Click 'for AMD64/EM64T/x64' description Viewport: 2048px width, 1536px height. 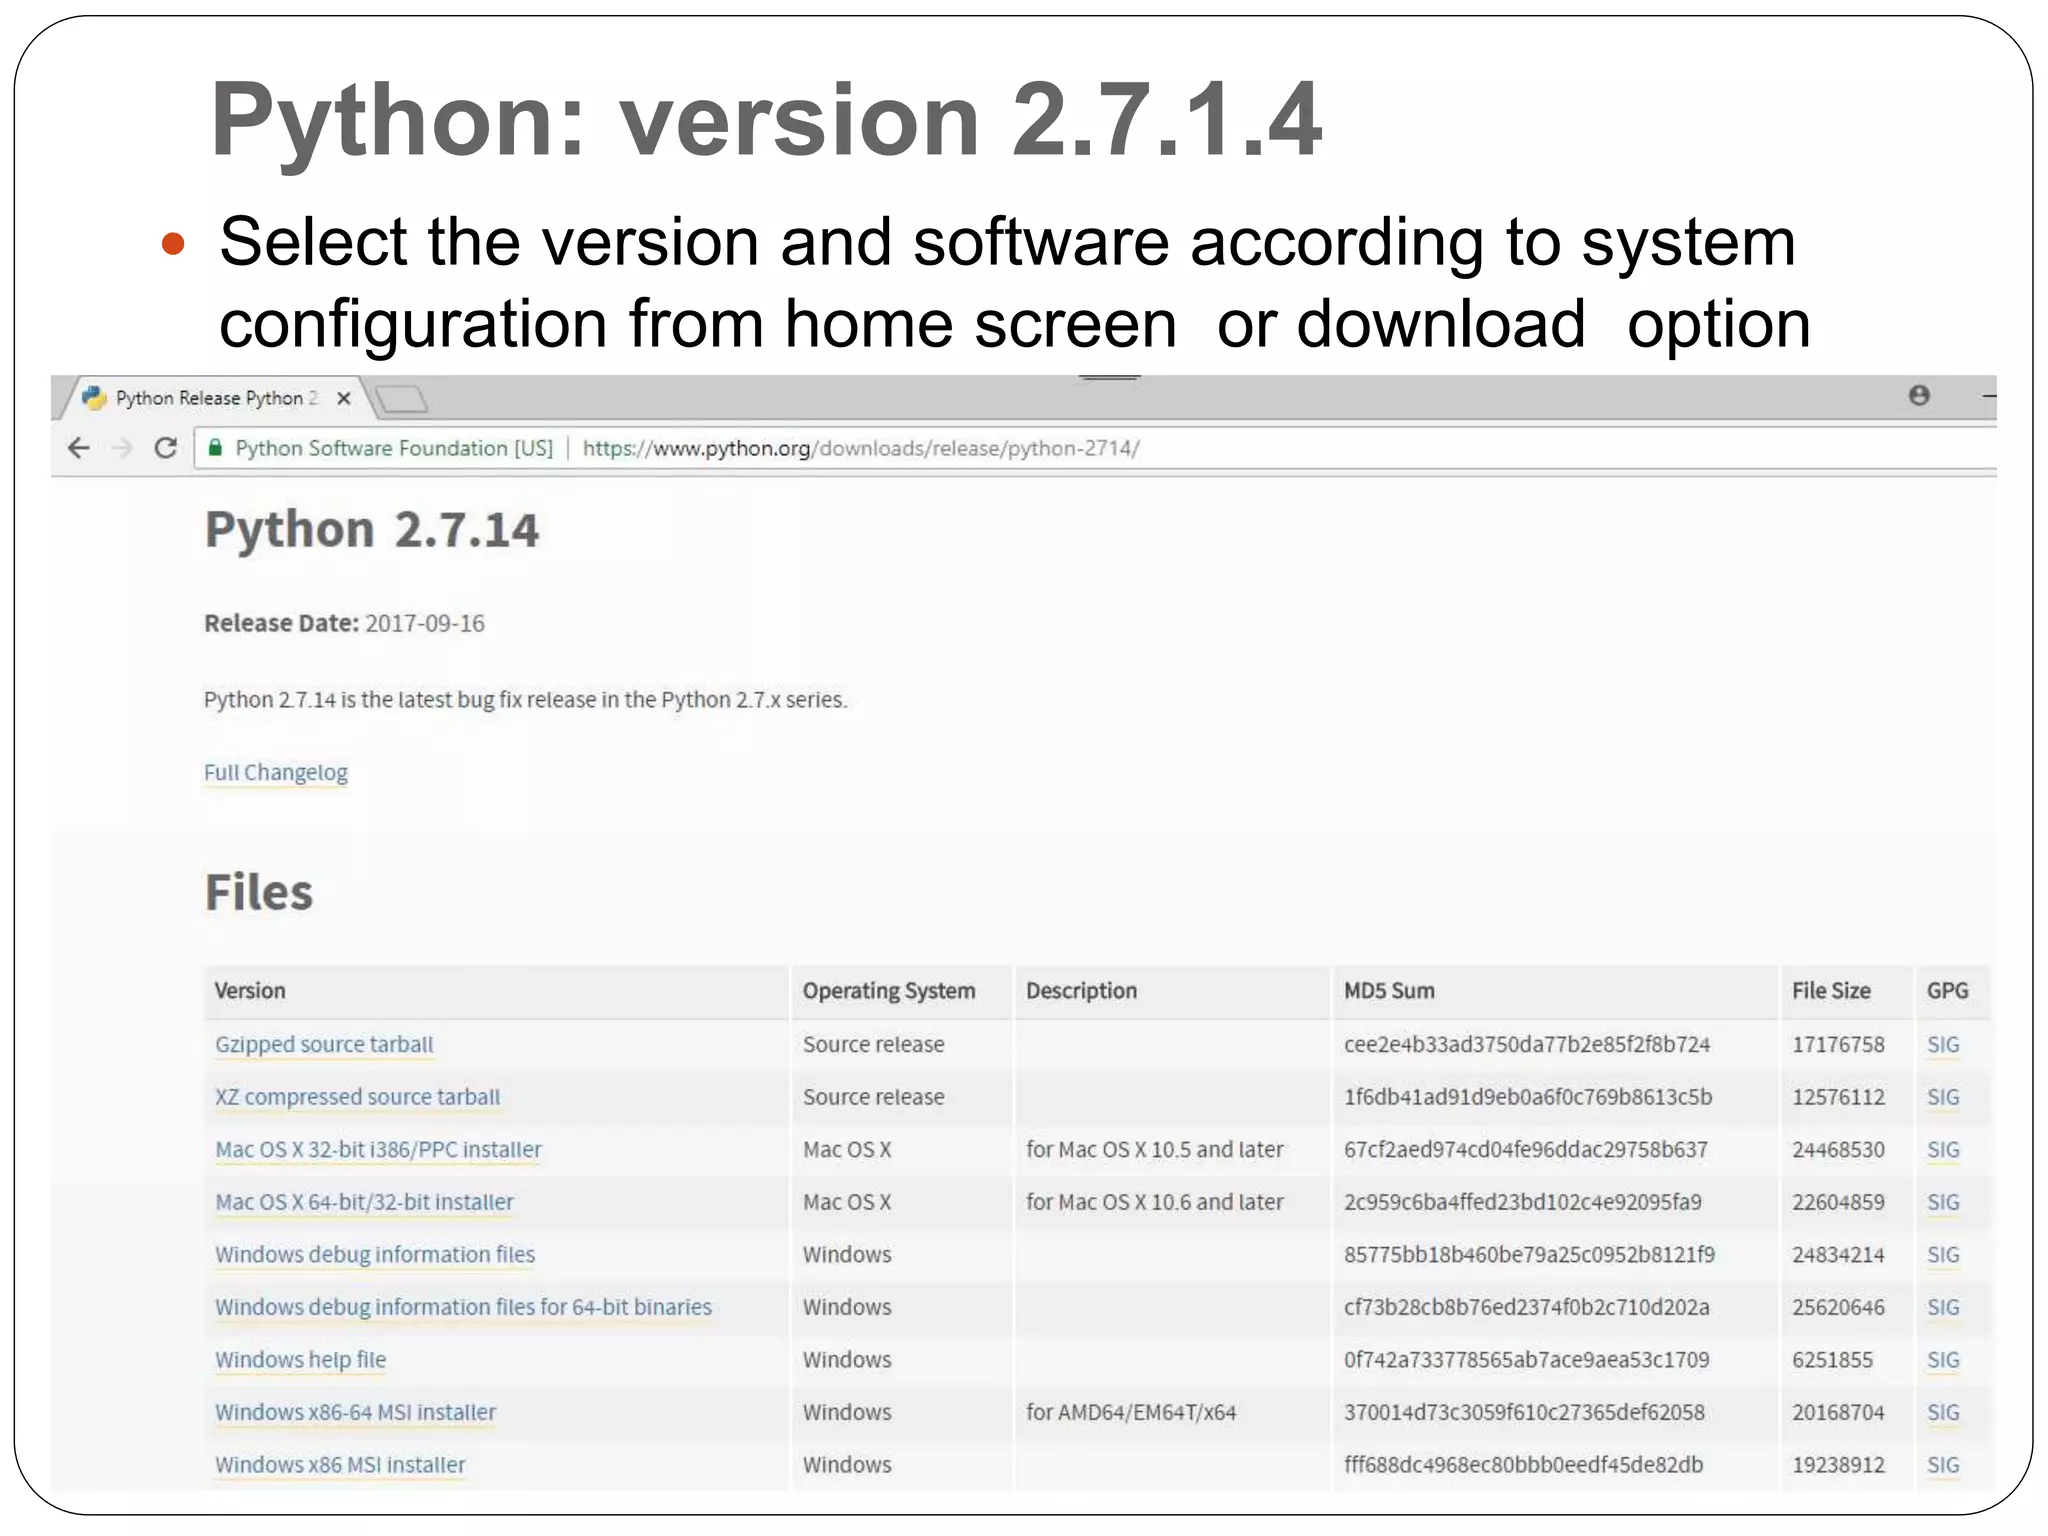tap(1131, 1412)
